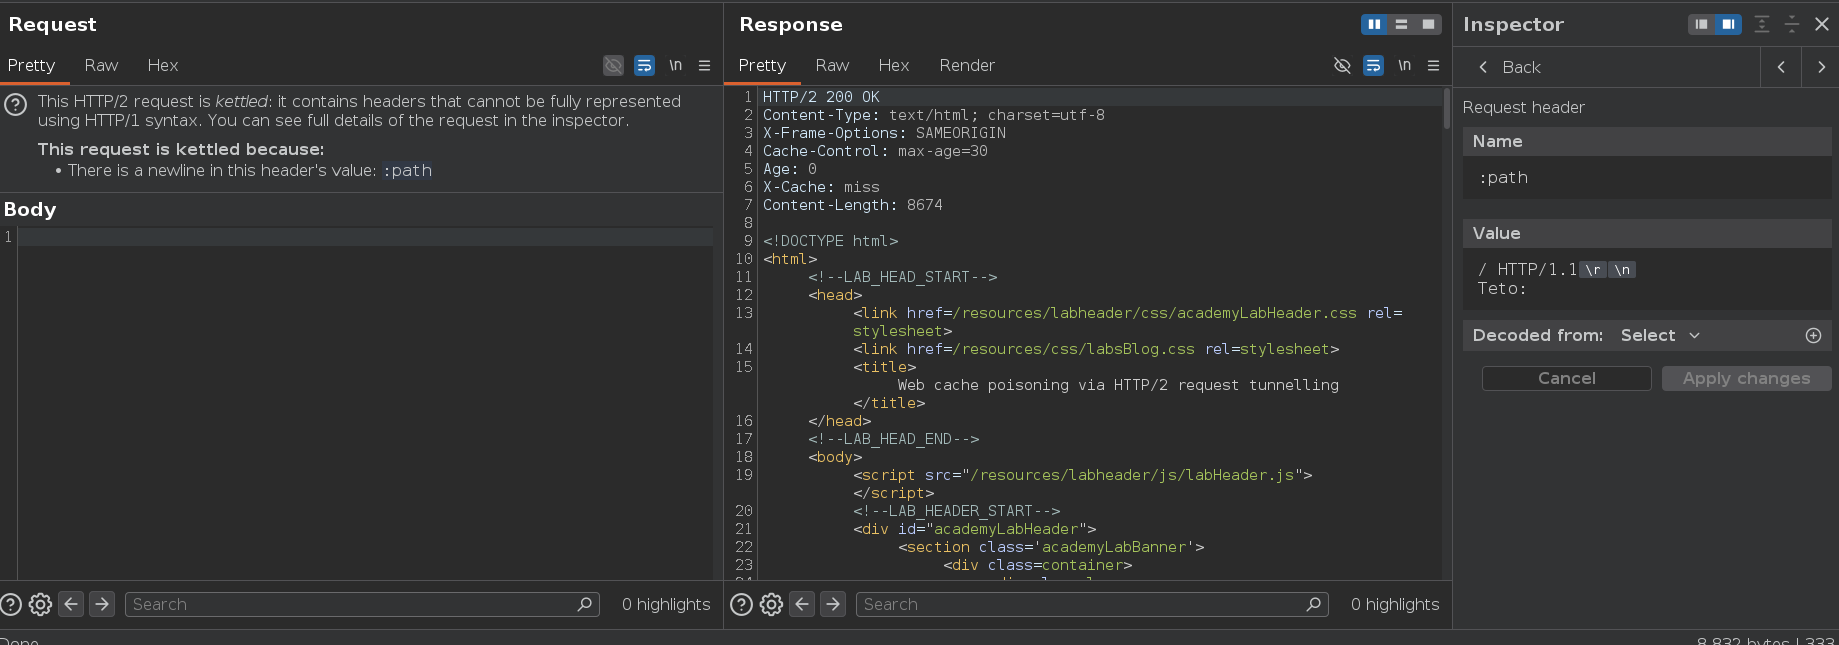The width and height of the screenshot is (1839, 645).
Task: Switch Request view to Raw tab
Action: pyautogui.click(x=101, y=65)
